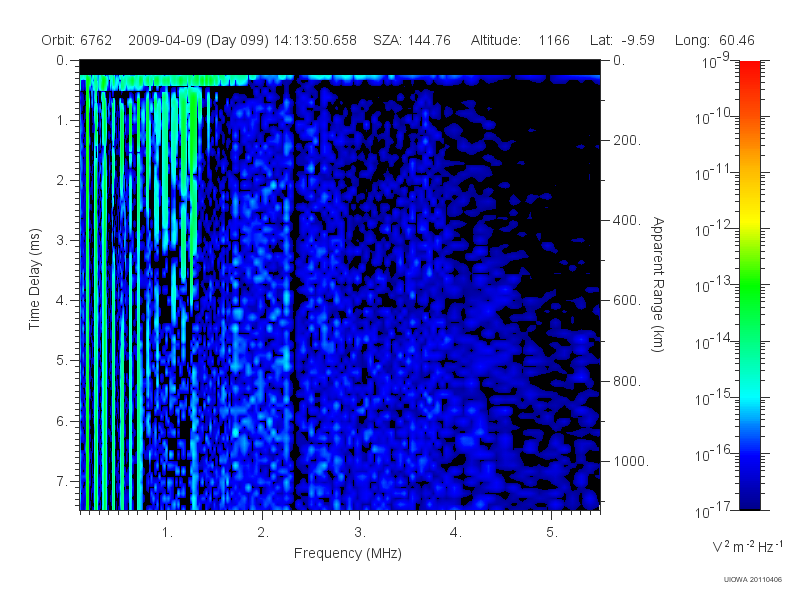Click the 5. tick label on time delay axis
Viewport: 800px width, 600px height.
62,360
